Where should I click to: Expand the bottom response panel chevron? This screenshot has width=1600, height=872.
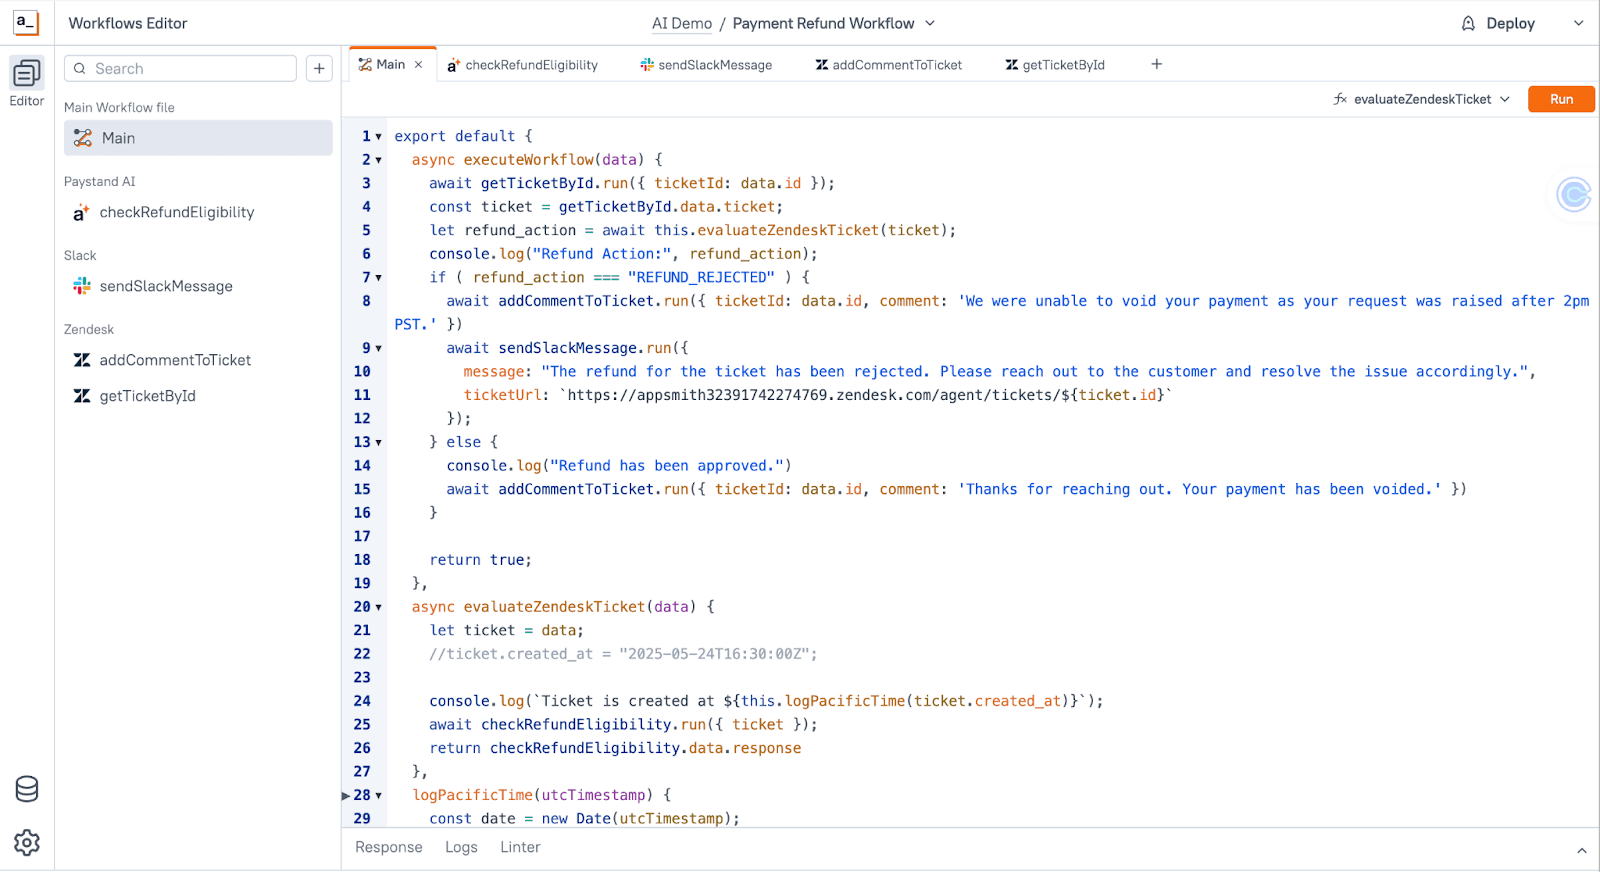coord(1581,850)
